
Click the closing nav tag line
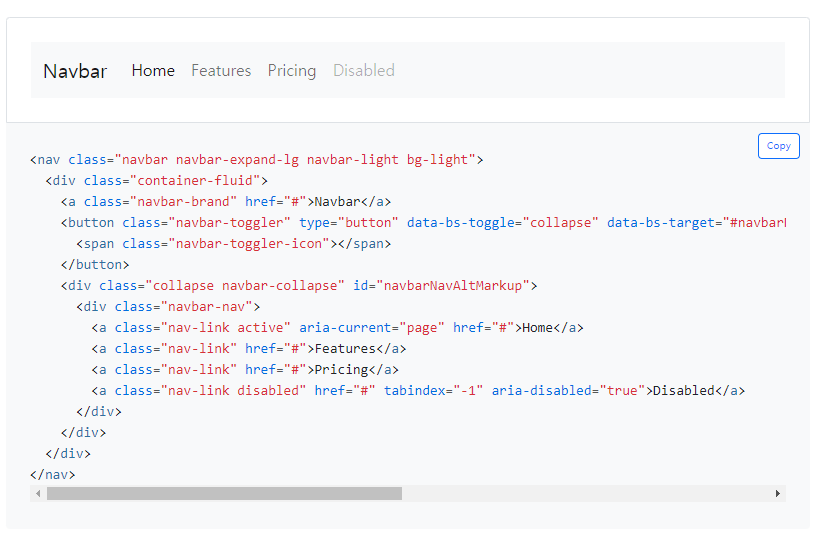pyautogui.click(x=53, y=475)
